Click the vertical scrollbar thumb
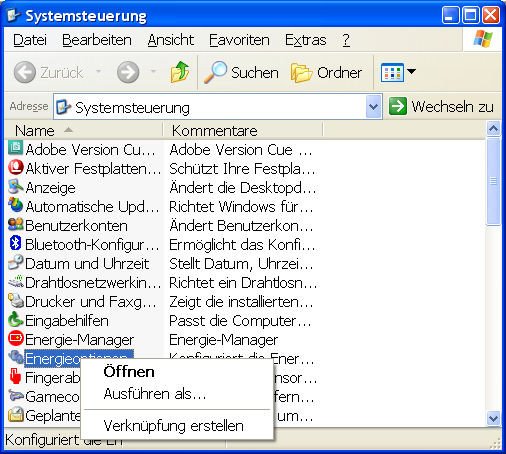 pyautogui.click(x=493, y=182)
